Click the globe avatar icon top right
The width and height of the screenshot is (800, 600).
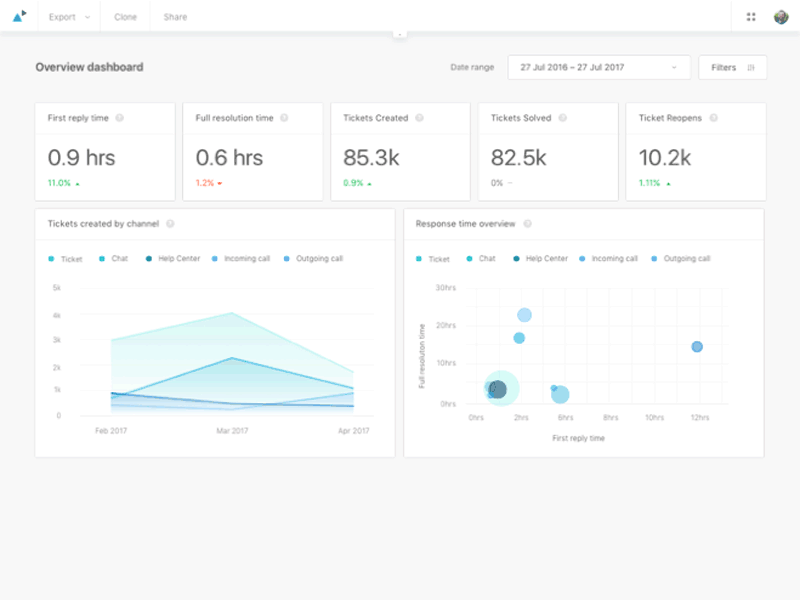779,16
